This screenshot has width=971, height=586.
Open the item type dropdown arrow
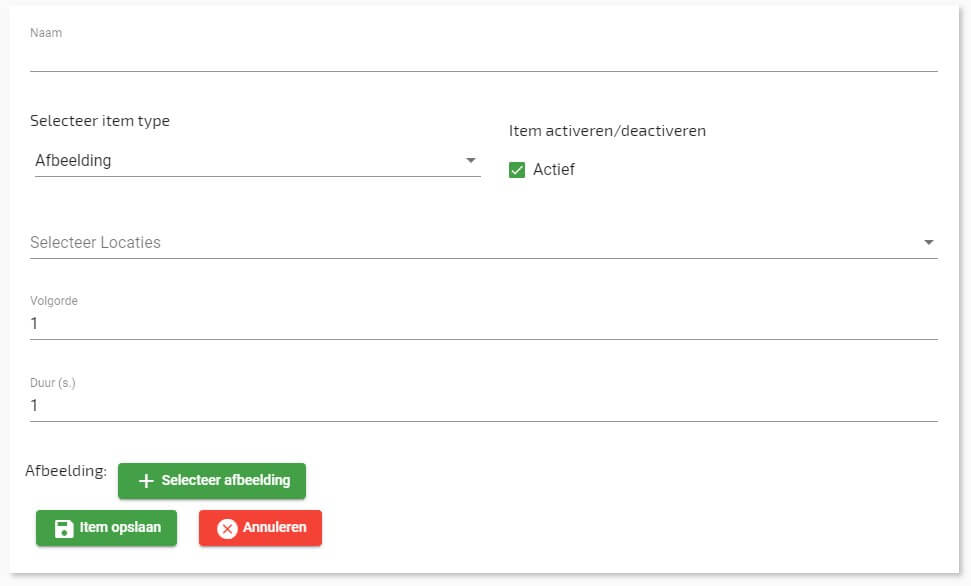pyautogui.click(x=471, y=161)
